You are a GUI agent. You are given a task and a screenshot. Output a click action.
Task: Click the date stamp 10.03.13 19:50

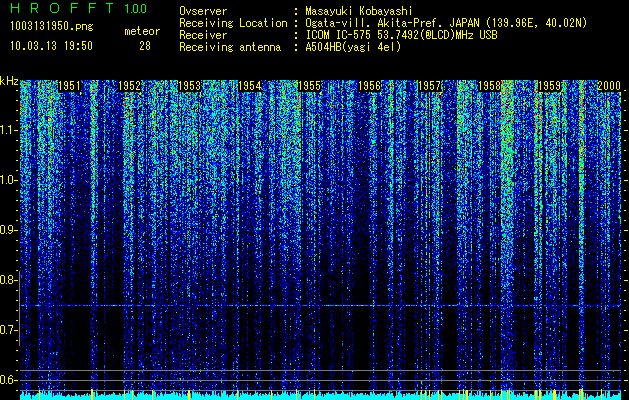[x=51, y=46]
